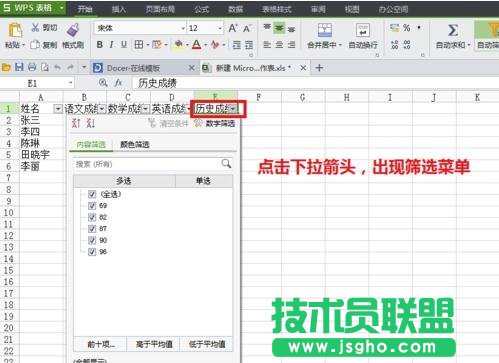The height and width of the screenshot is (363, 499).
Task: Uncheck the 87 value checkbox
Action: 92,229
